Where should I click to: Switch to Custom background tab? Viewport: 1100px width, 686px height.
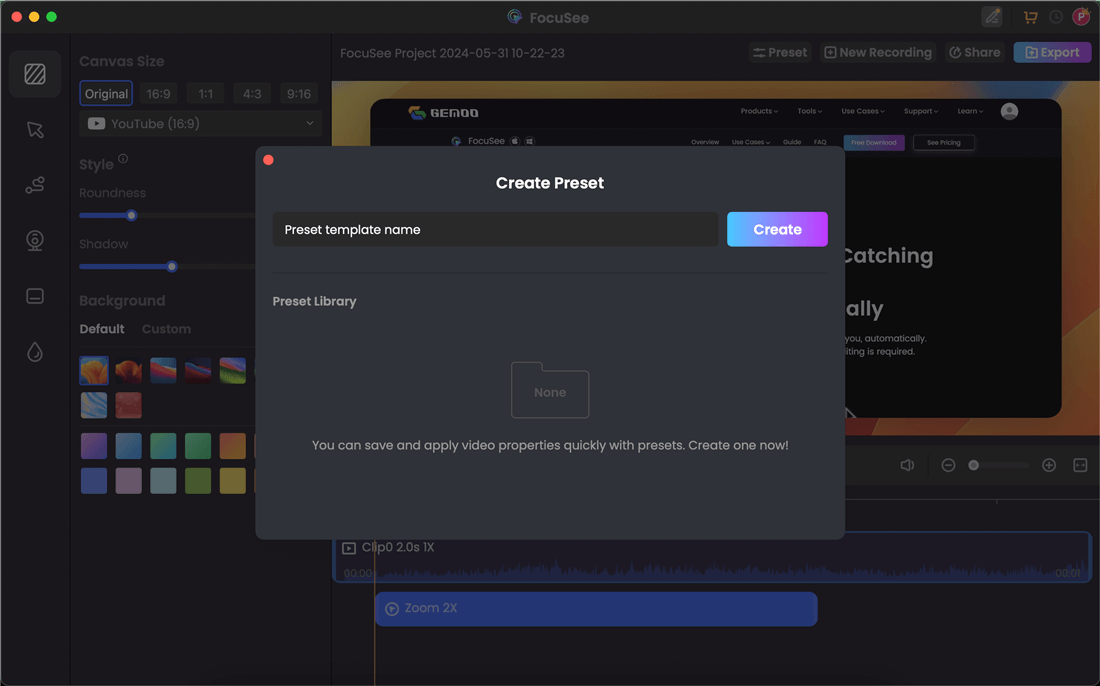pos(166,329)
